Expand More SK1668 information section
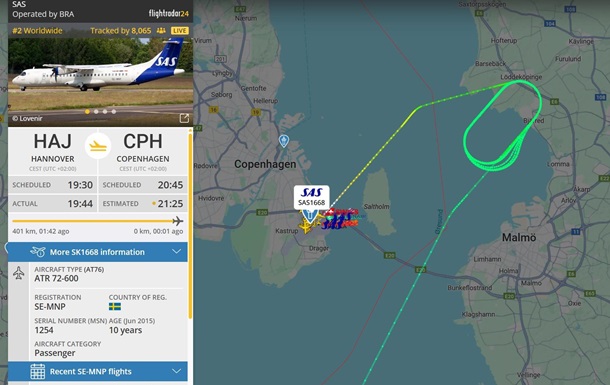The height and width of the screenshot is (385, 610). tap(98, 252)
